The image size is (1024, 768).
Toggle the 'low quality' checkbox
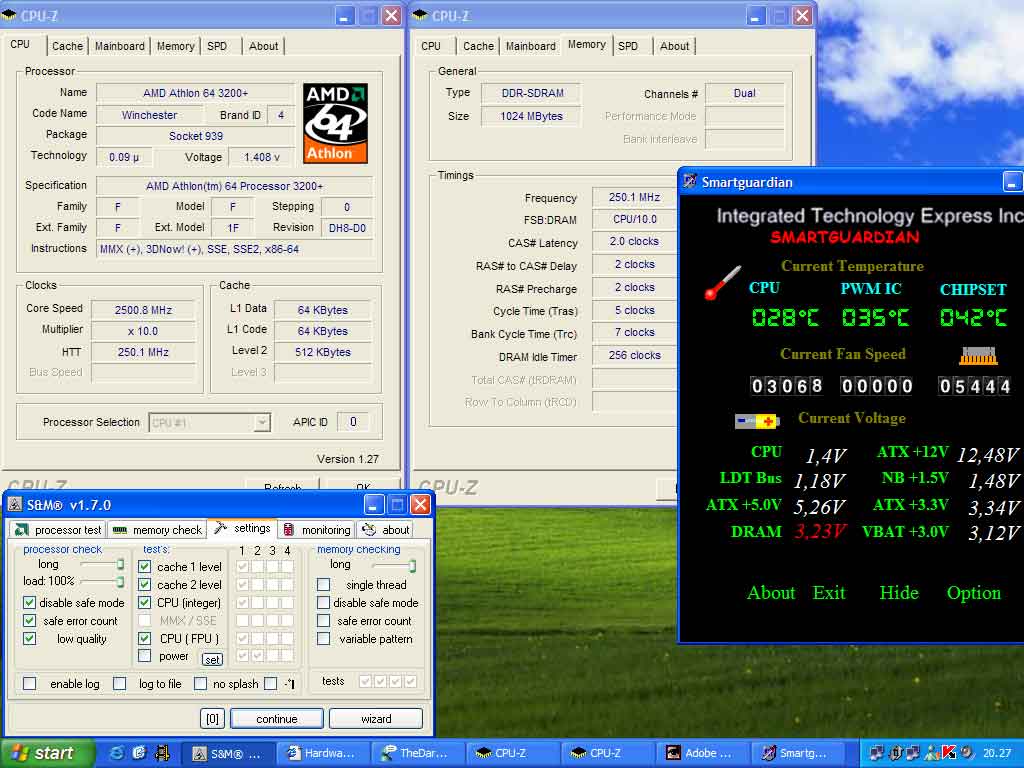click(29, 638)
